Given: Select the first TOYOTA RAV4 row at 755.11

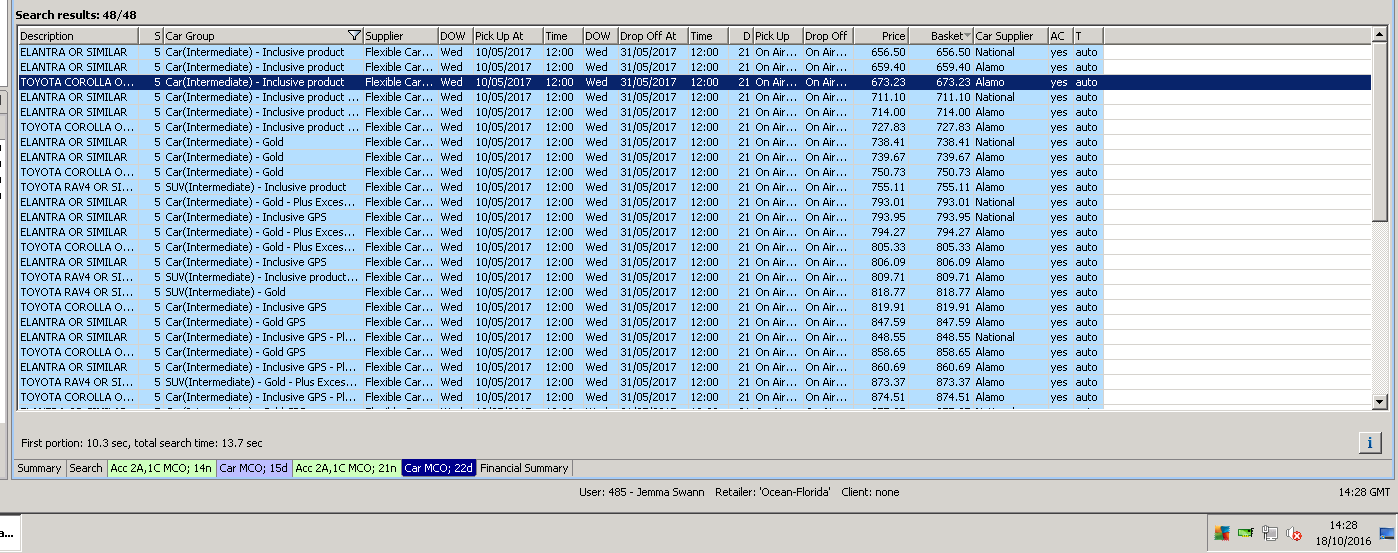Looking at the screenshot, I should [x=76, y=187].
